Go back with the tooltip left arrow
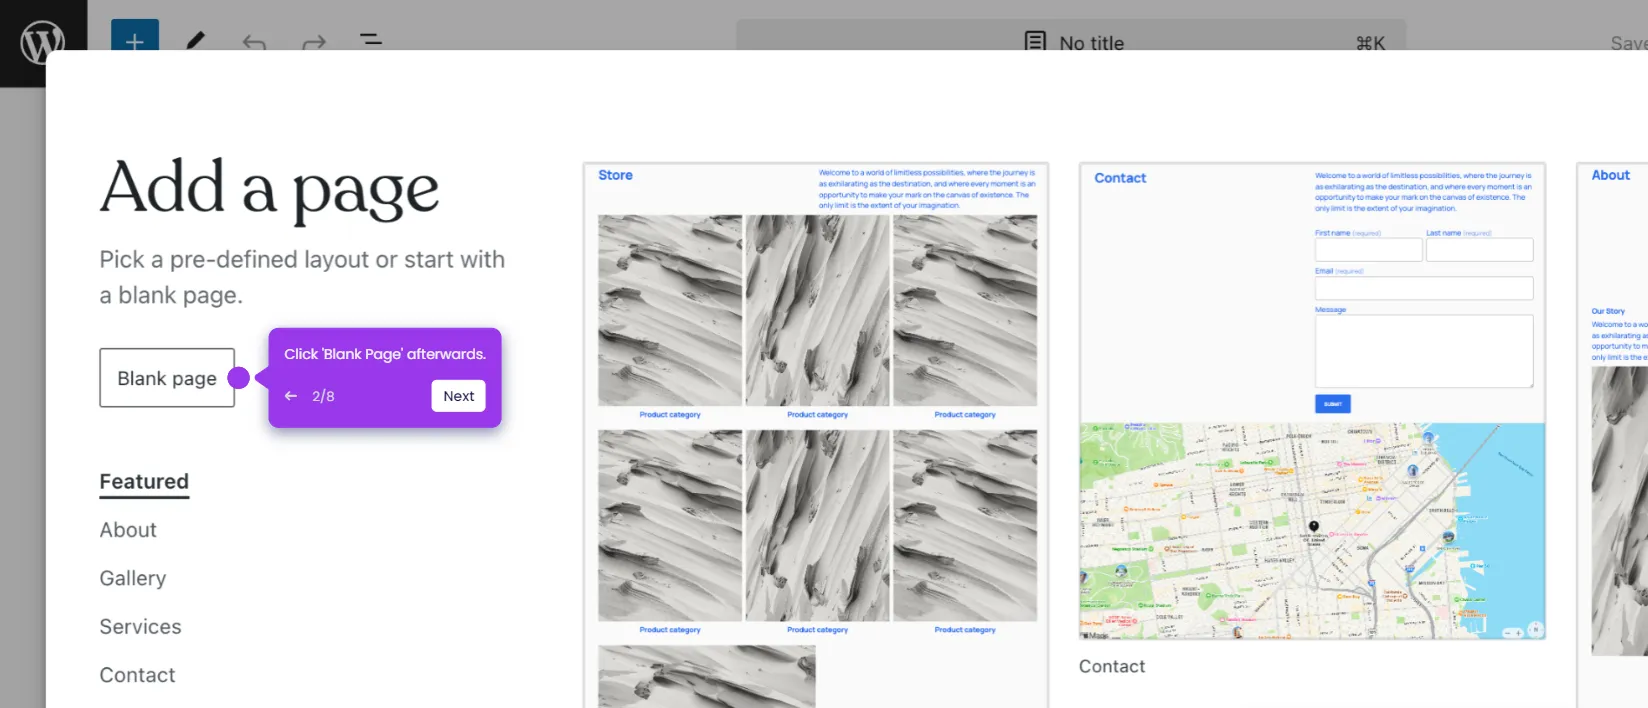The width and height of the screenshot is (1648, 708). coord(291,396)
